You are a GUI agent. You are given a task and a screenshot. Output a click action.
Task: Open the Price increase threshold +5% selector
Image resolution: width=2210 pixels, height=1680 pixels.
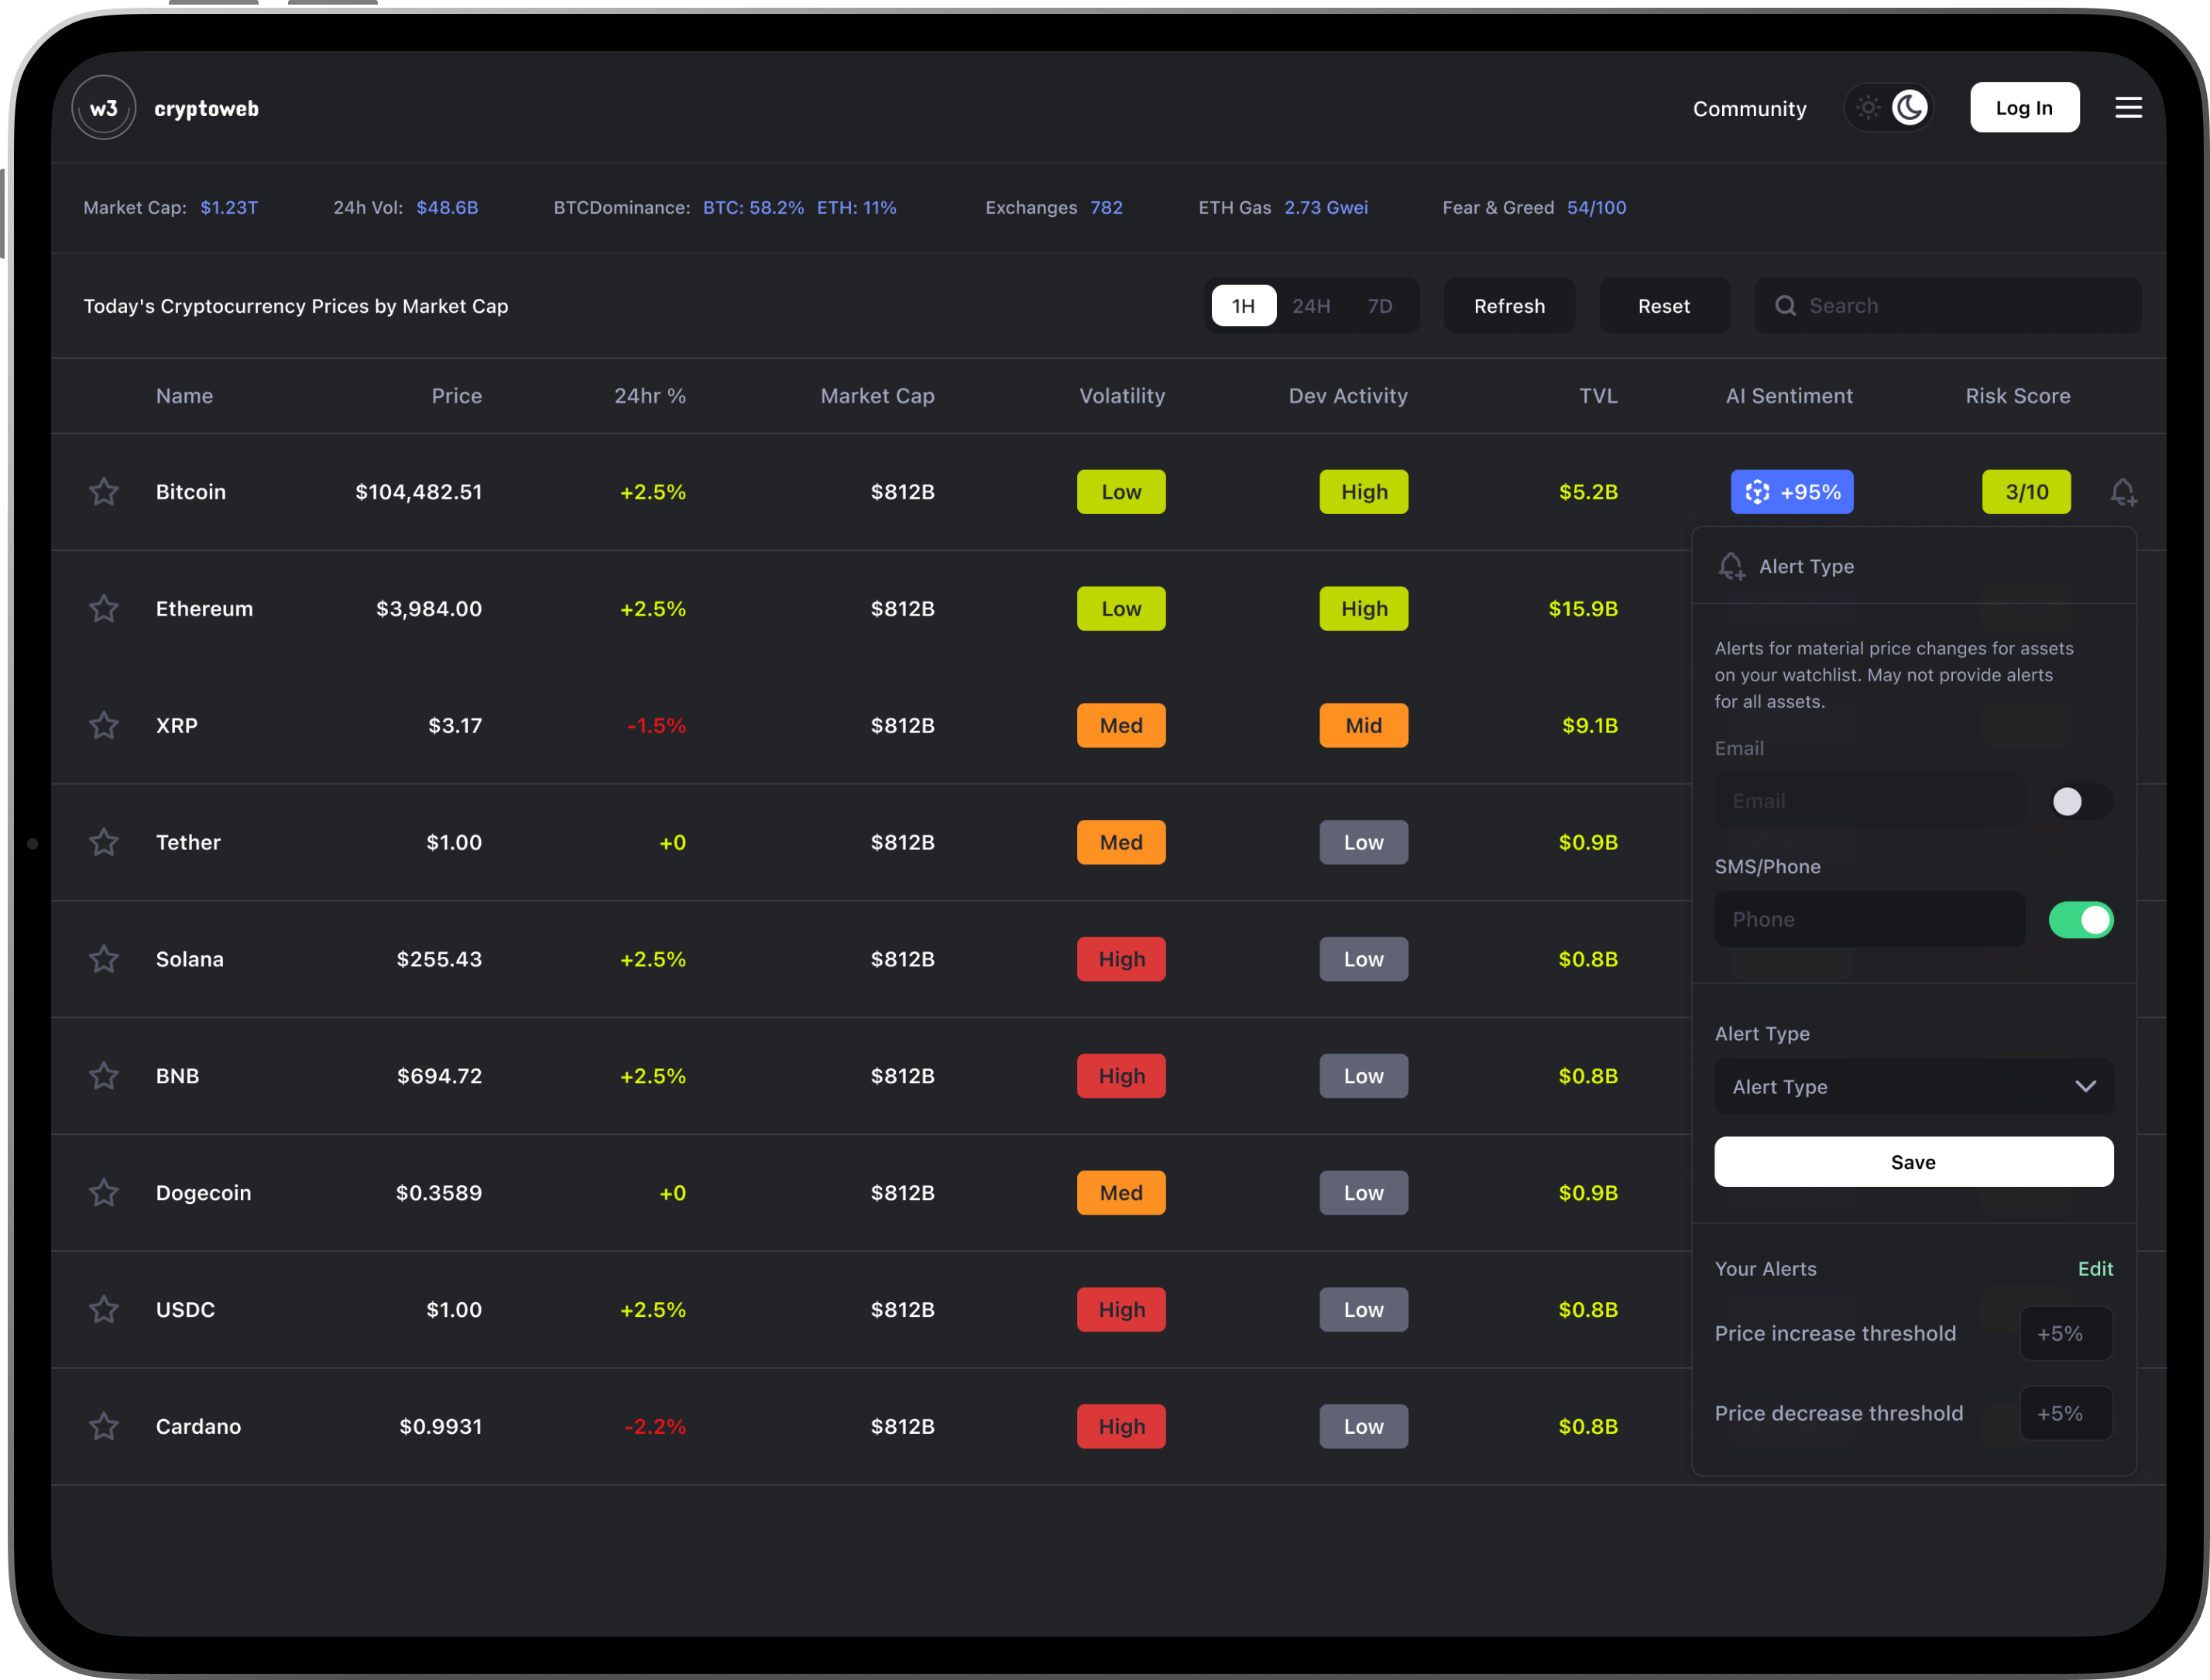coord(2065,1333)
